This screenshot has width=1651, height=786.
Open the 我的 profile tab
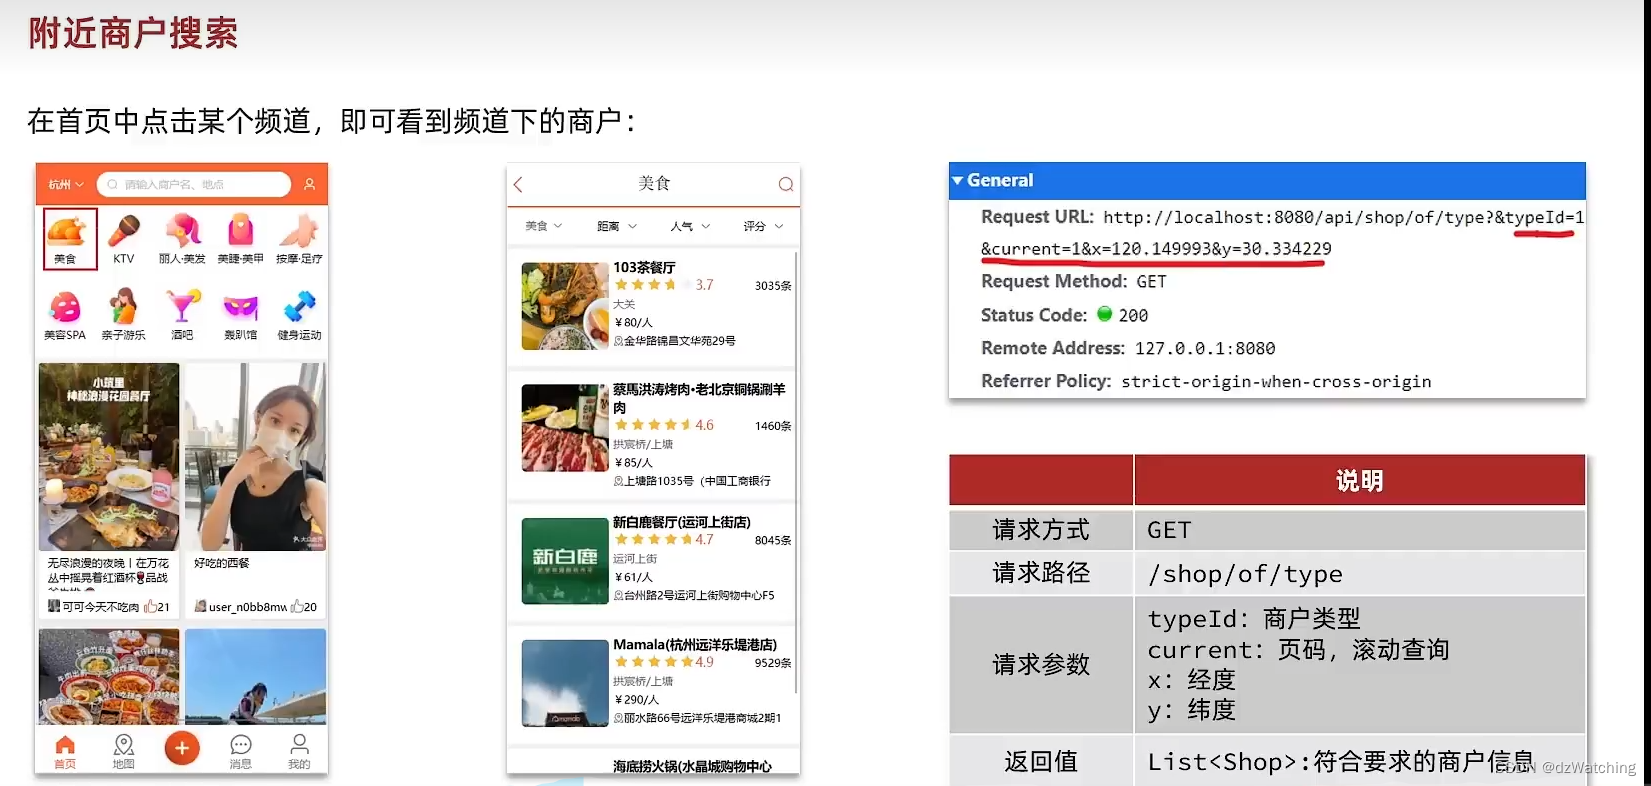pyautogui.click(x=299, y=752)
